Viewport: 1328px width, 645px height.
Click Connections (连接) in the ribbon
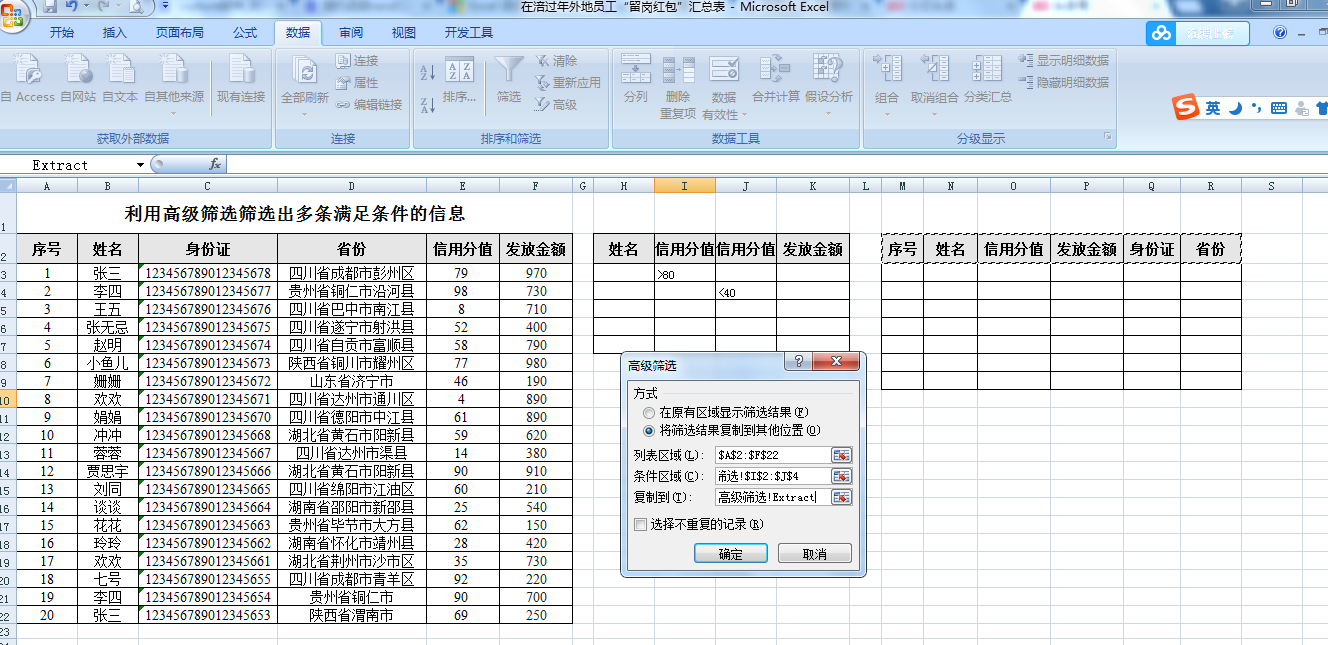357,61
